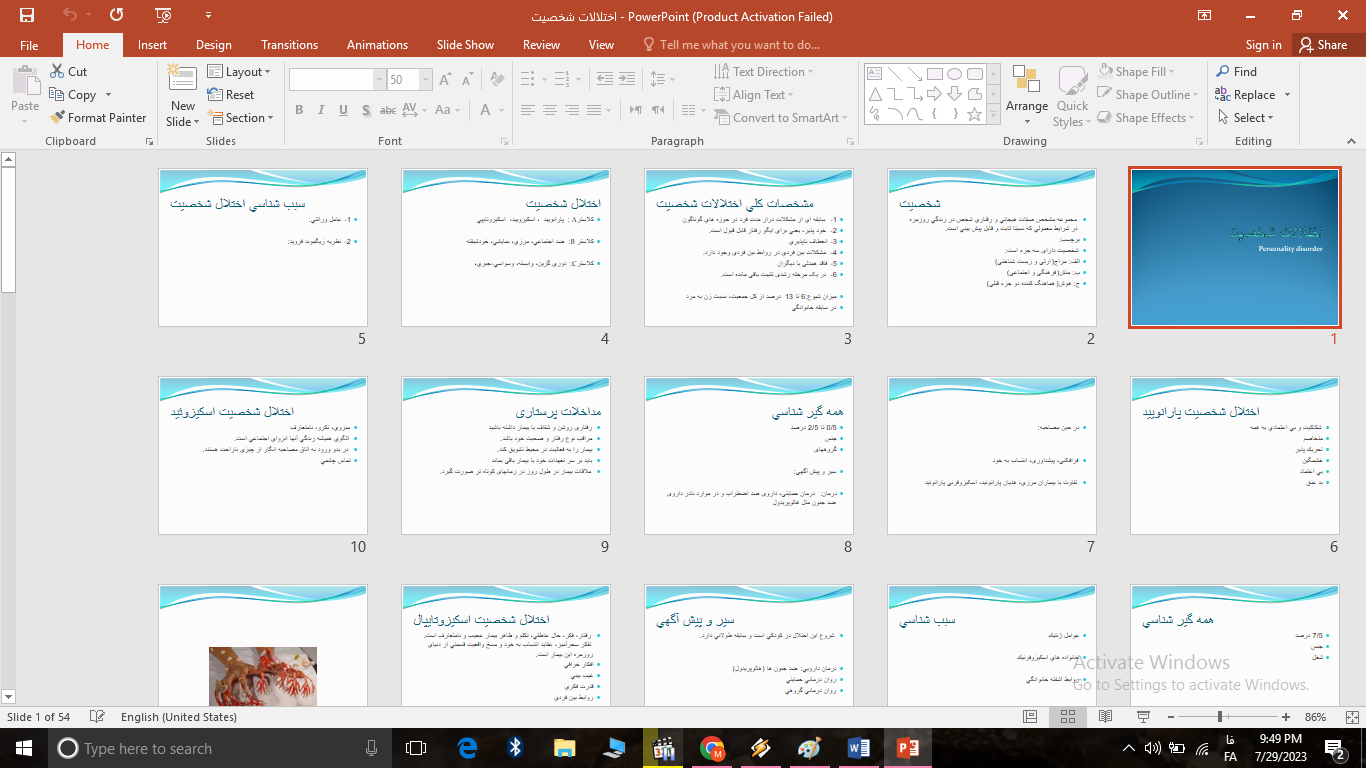Click the Reset slide icon
This screenshot has height=768, width=1366.
click(231, 95)
